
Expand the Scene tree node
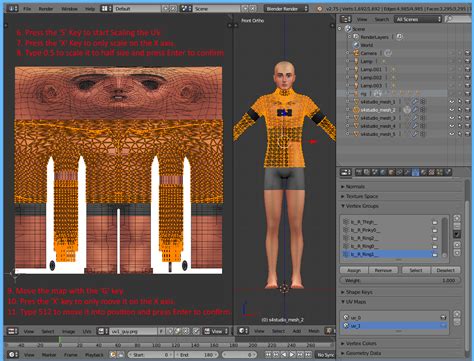[340, 29]
